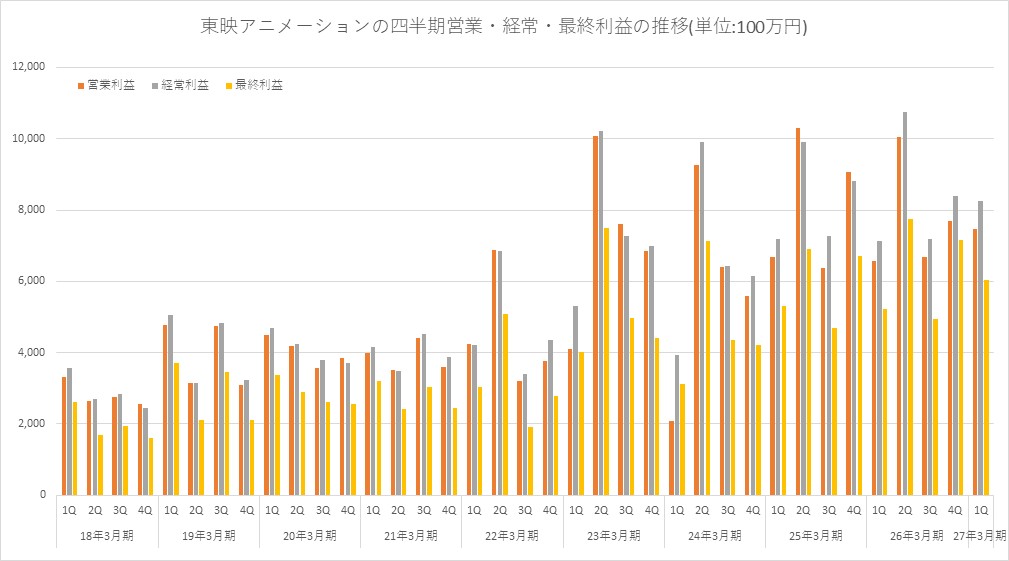
Task: Click the 10,000 y-axis label
Action: pyautogui.click(x=29, y=138)
